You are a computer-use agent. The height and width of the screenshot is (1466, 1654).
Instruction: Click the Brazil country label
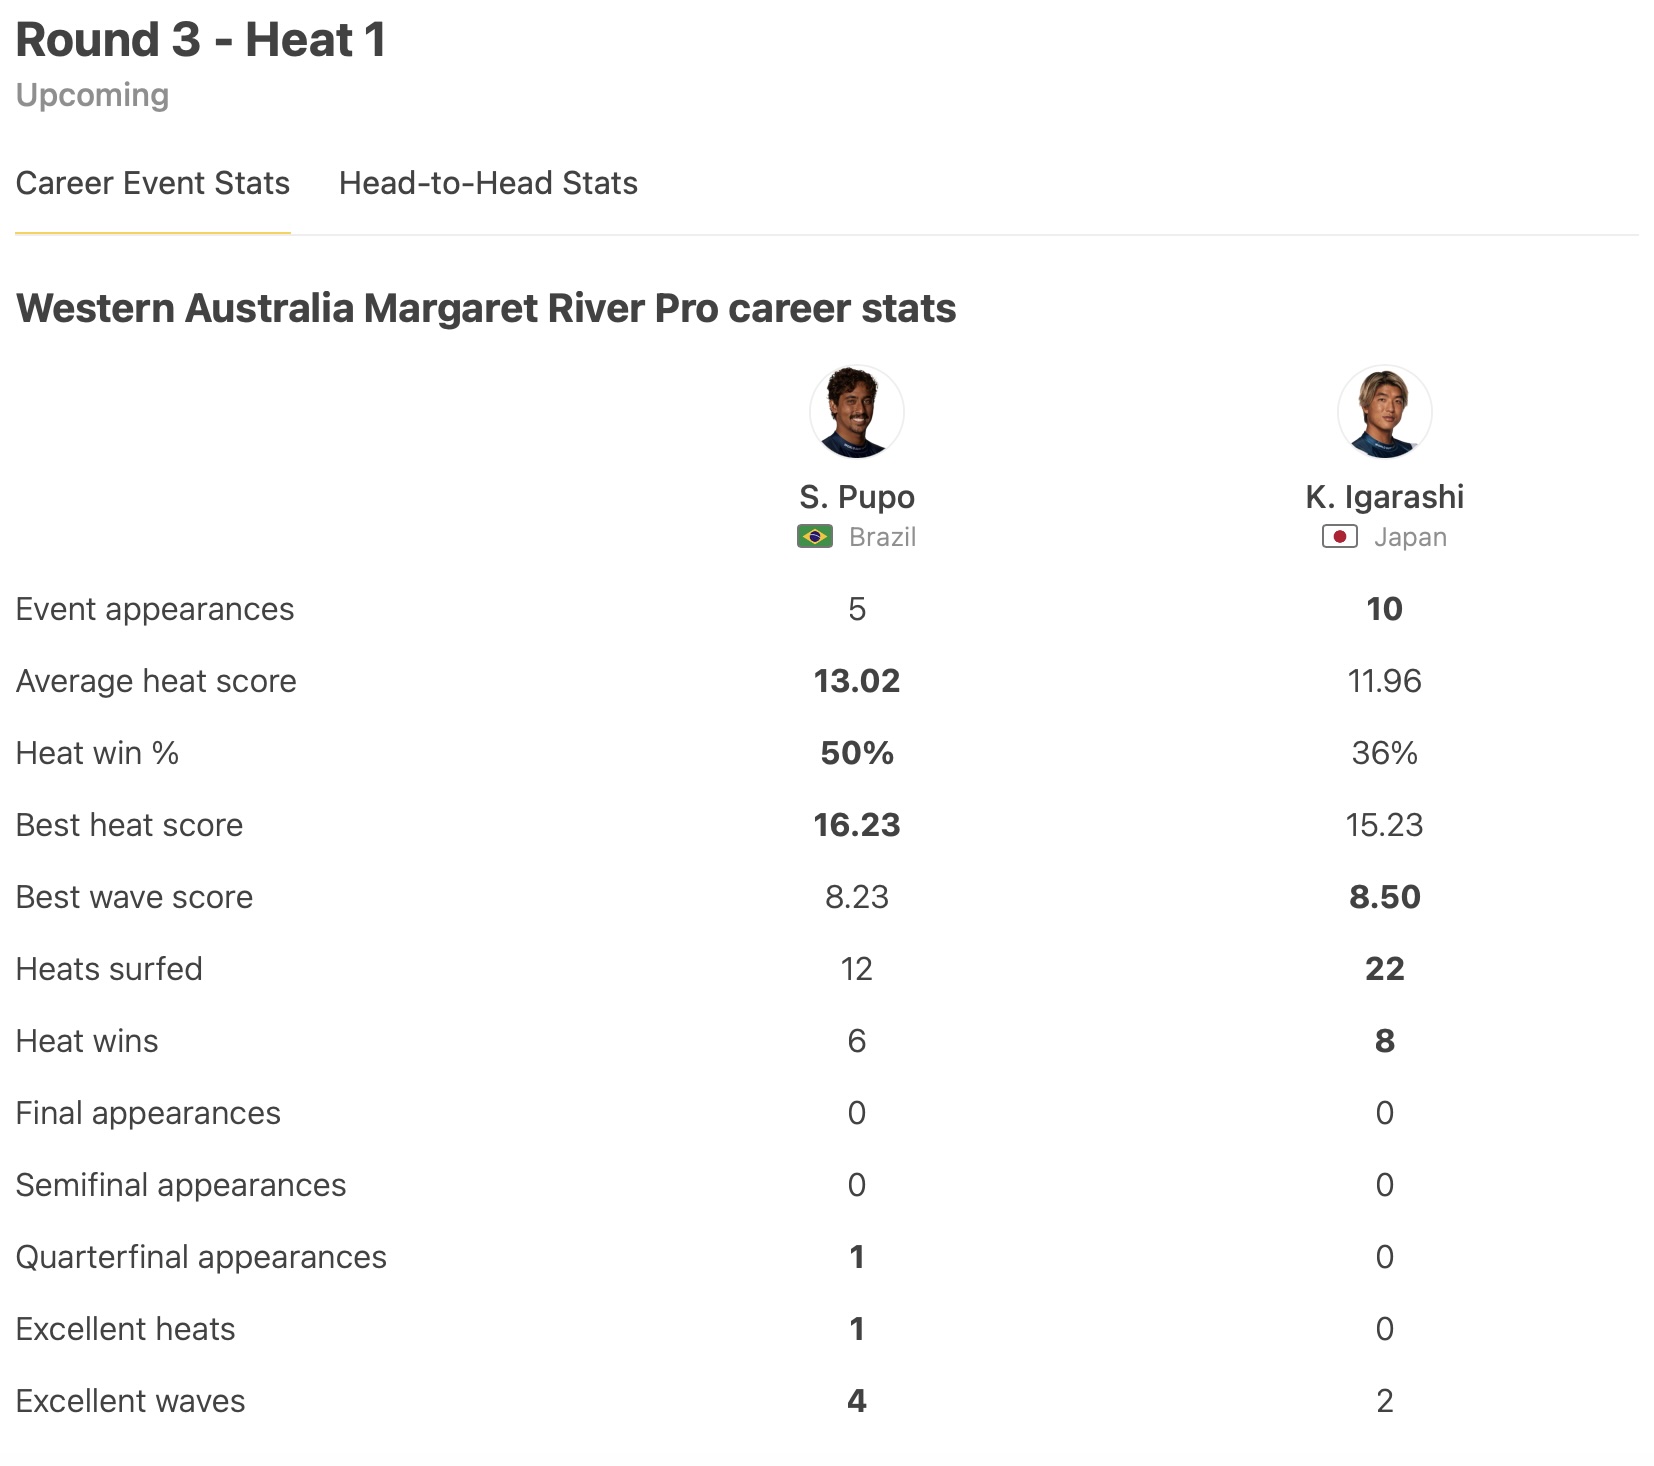pyautogui.click(x=882, y=537)
